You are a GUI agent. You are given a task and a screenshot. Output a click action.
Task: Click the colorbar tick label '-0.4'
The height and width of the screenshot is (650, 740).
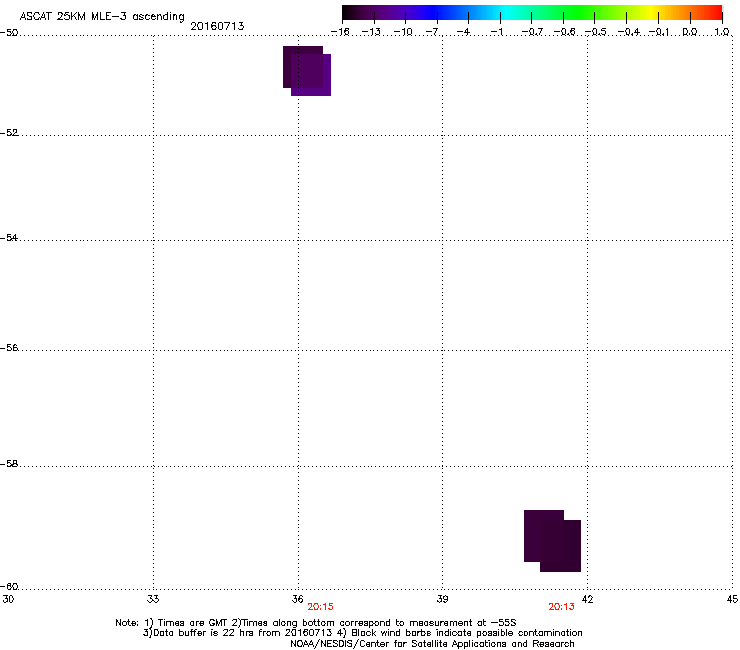tap(629, 32)
